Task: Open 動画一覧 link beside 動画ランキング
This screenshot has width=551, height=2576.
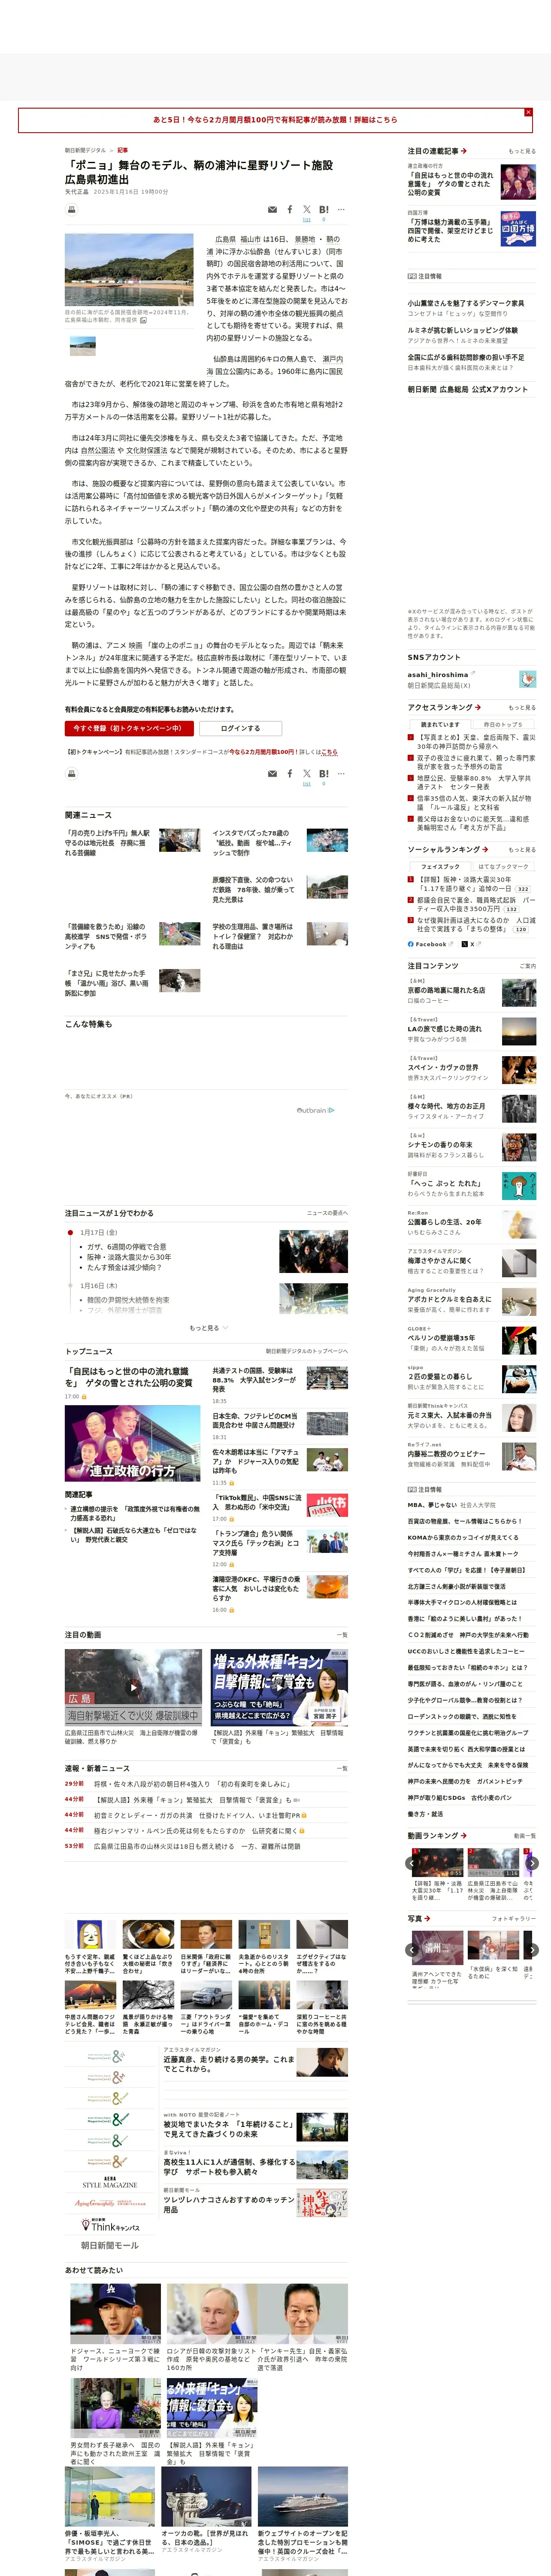Action: 525,1835
